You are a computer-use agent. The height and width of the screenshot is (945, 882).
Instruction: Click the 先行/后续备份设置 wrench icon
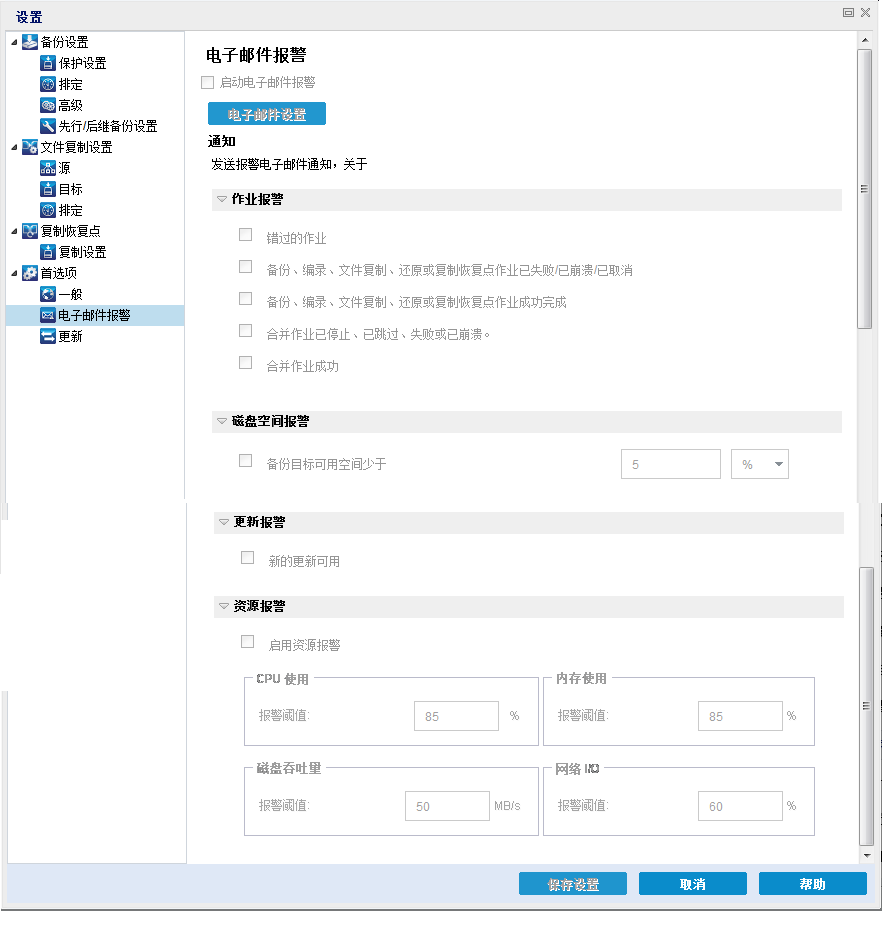(x=47, y=125)
